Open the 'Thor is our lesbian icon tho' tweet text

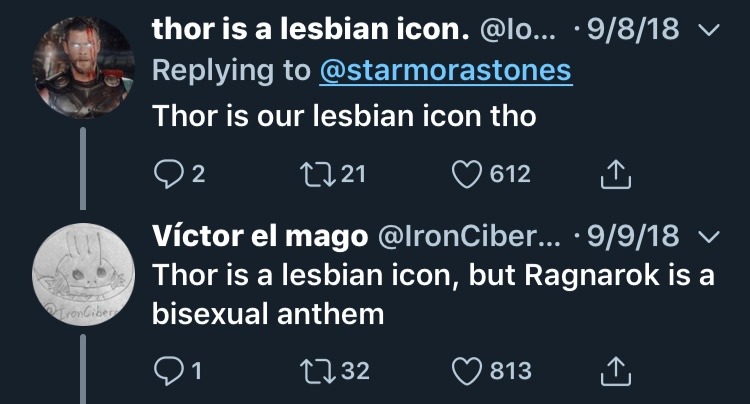[344, 116]
